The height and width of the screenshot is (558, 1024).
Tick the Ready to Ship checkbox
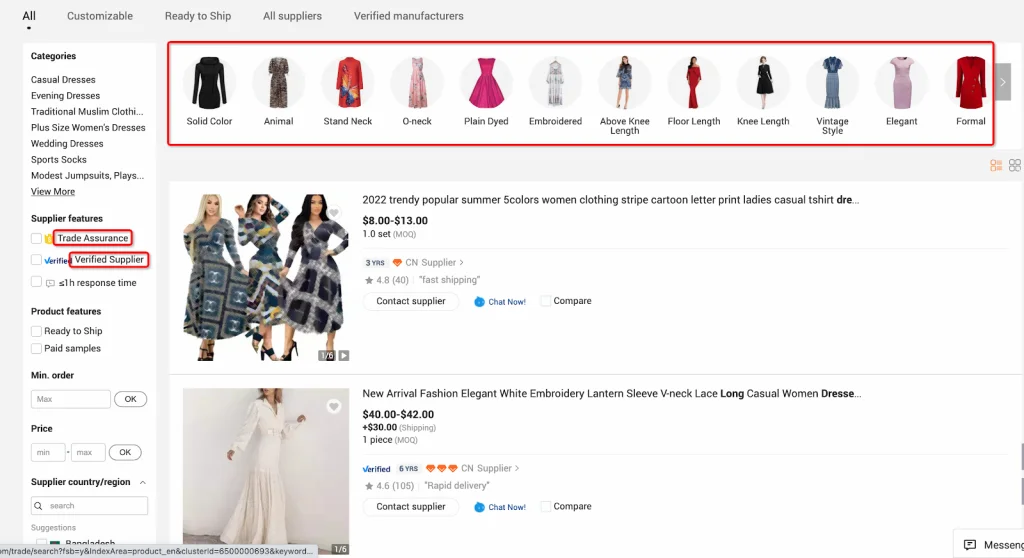(x=37, y=331)
